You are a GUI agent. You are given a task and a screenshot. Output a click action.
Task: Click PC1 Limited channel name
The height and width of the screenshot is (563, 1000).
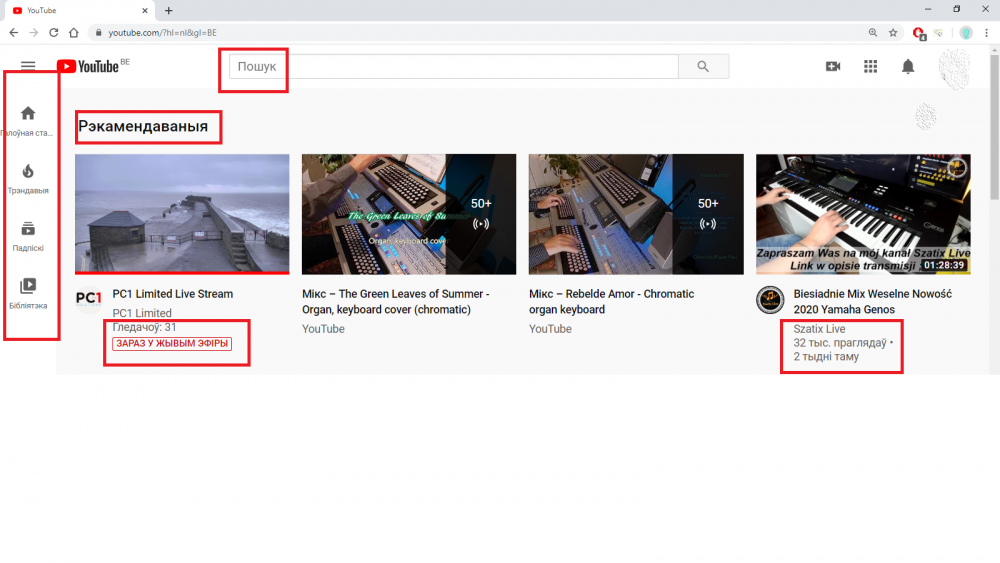[x=142, y=313]
